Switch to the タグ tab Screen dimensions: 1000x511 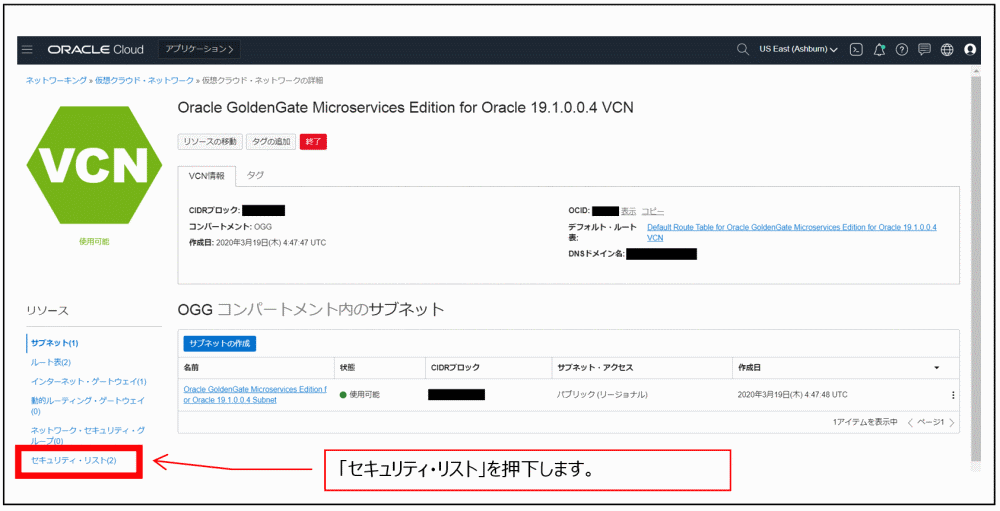coord(255,175)
